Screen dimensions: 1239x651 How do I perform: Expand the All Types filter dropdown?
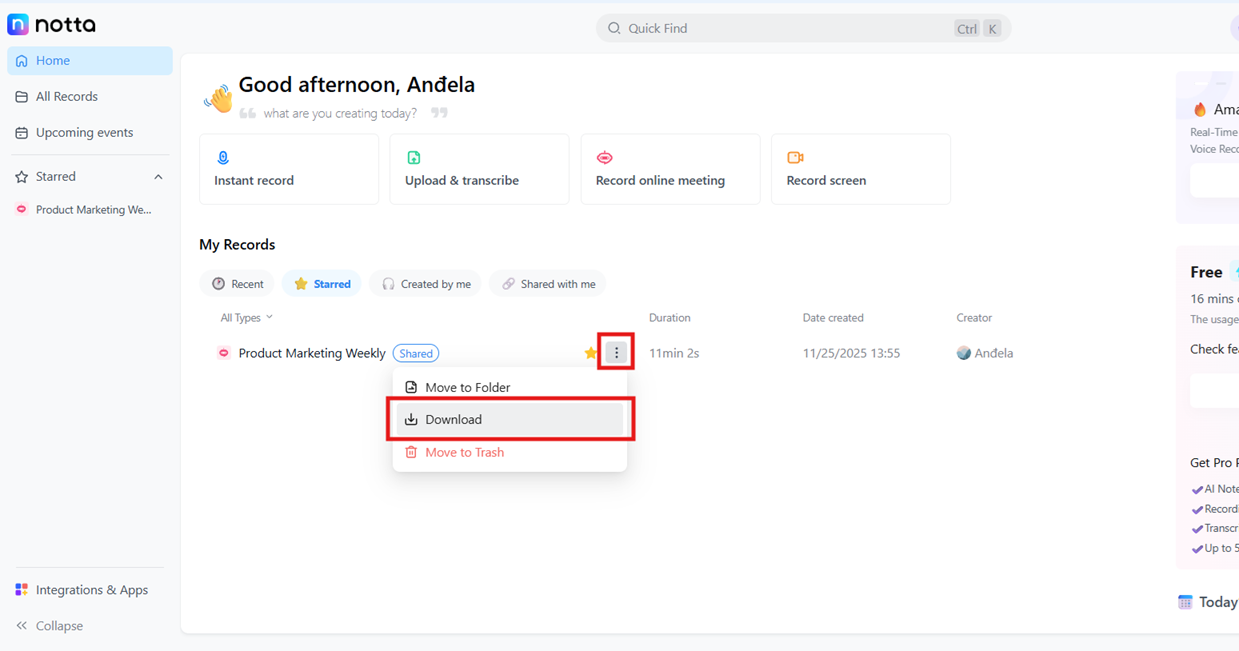(247, 318)
